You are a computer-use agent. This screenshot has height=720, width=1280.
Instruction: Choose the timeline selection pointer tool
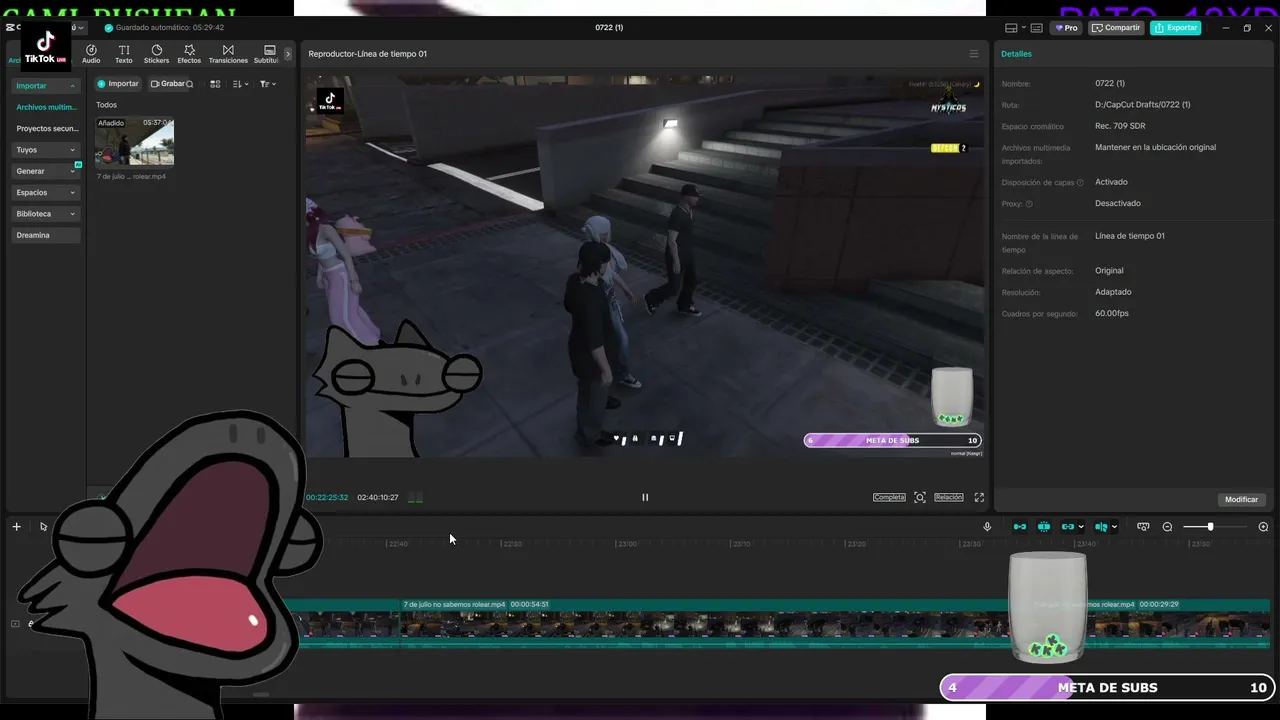click(x=43, y=527)
